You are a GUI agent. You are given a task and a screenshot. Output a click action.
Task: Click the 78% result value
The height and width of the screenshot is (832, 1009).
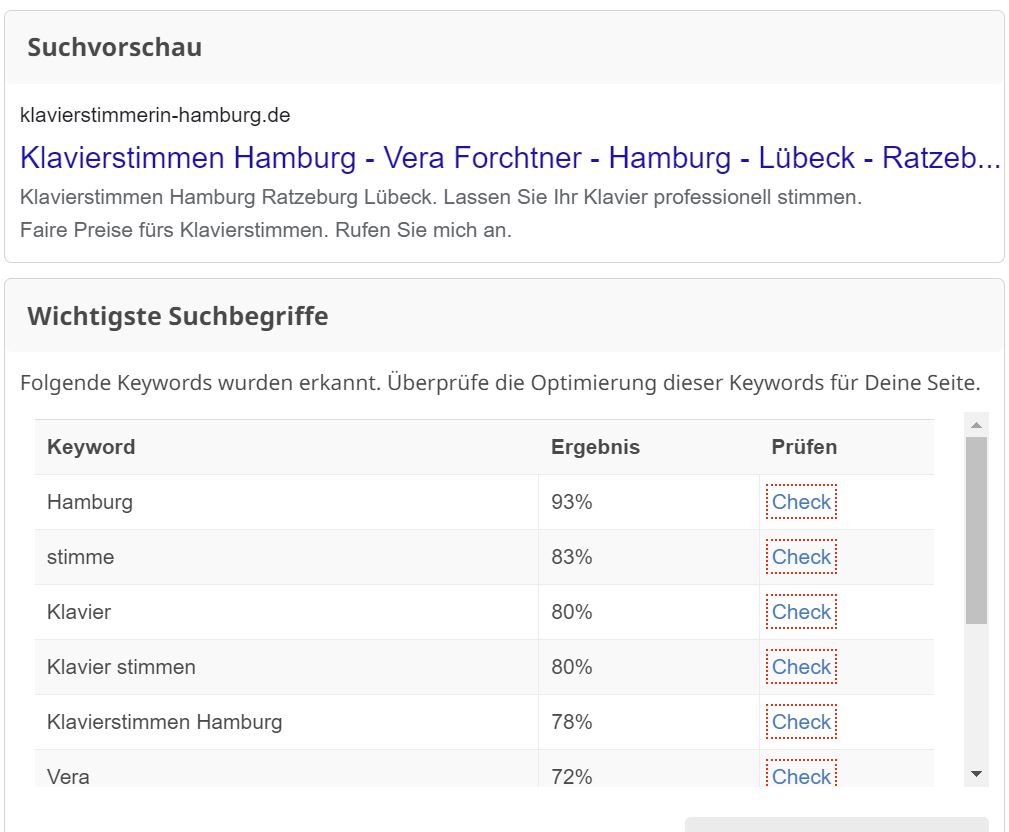click(571, 722)
